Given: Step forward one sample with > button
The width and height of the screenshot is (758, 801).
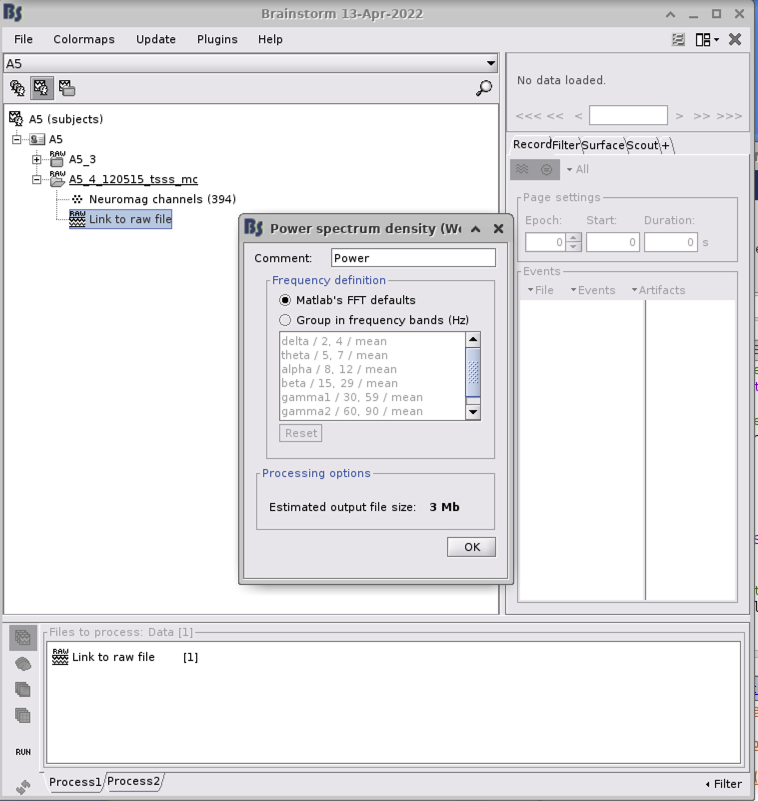Looking at the screenshot, I should coord(679,116).
